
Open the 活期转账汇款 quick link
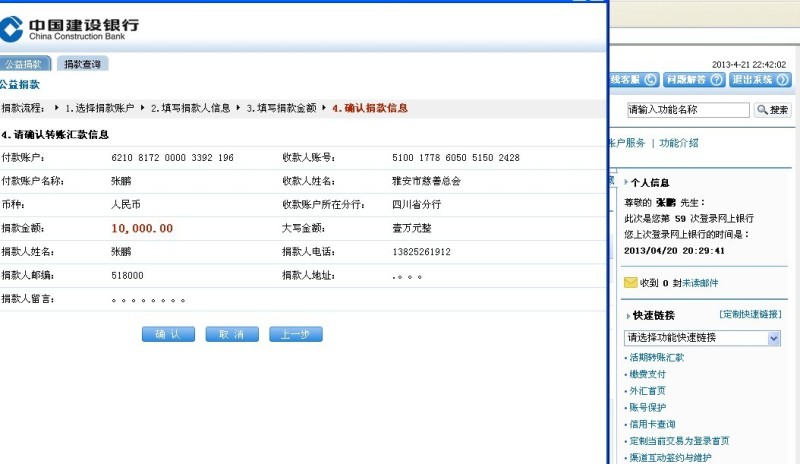pyautogui.click(x=656, y=357)
